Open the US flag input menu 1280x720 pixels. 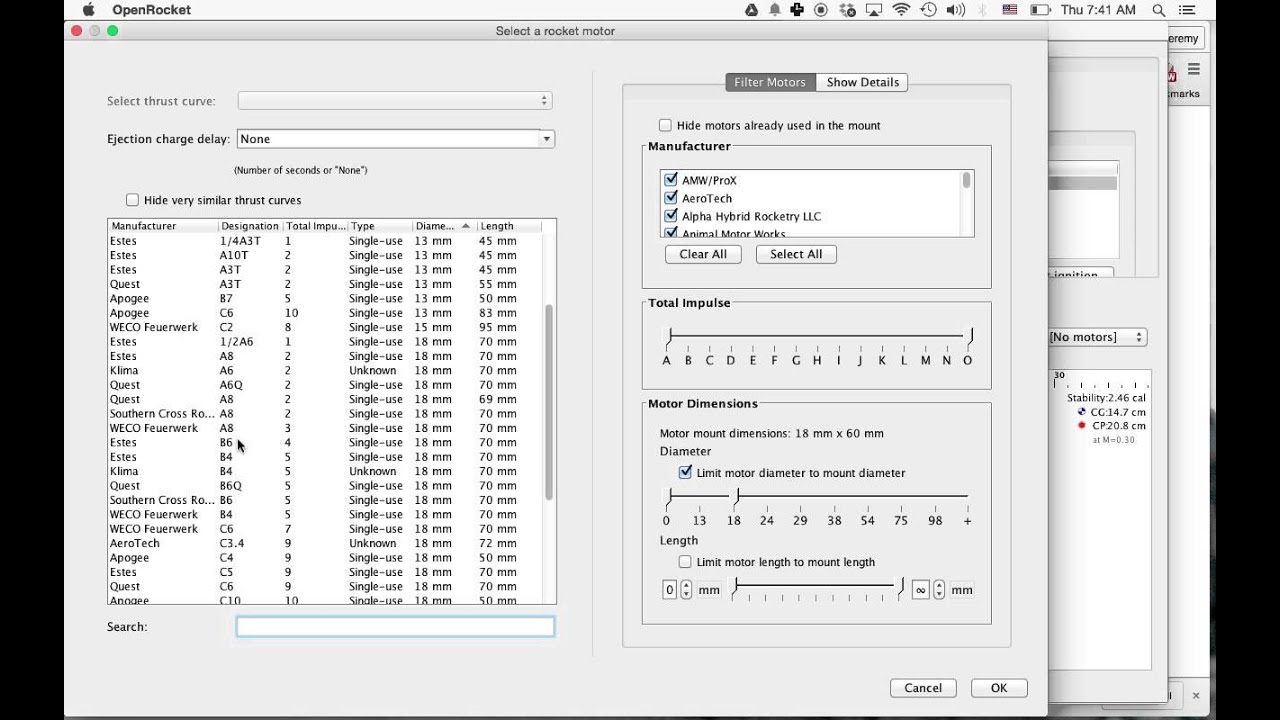[x=1010, y=10]
